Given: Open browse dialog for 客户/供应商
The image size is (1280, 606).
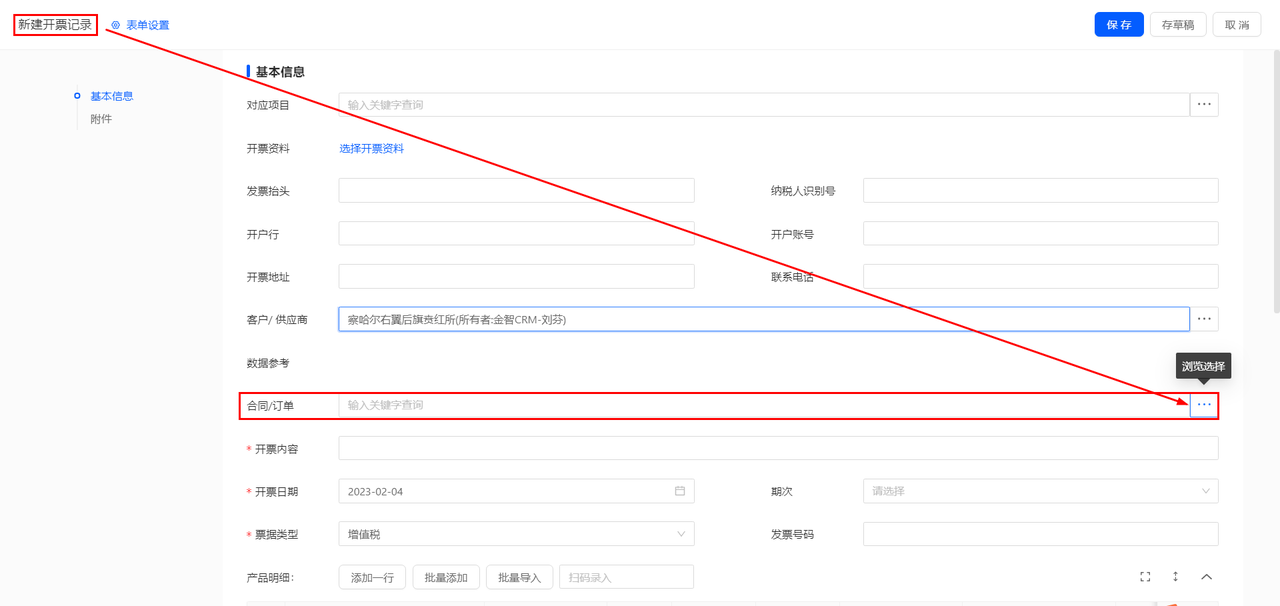Looking at the screenshot, I should point(1204,320).
